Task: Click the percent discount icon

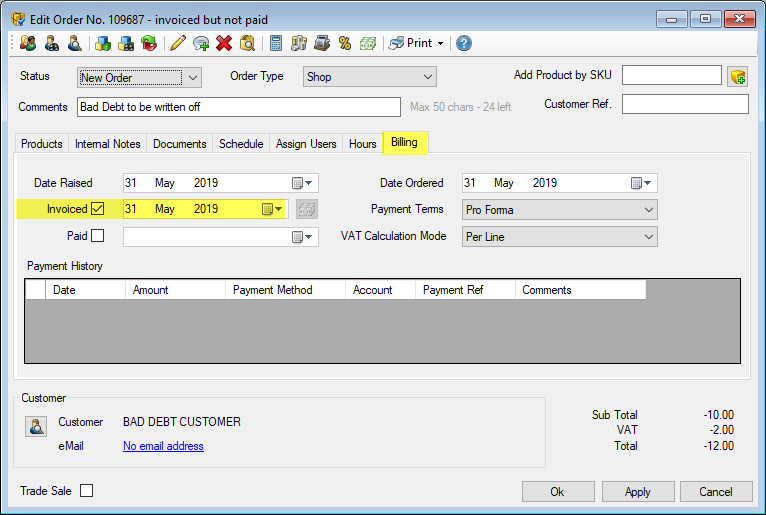Action: [344, 43]
